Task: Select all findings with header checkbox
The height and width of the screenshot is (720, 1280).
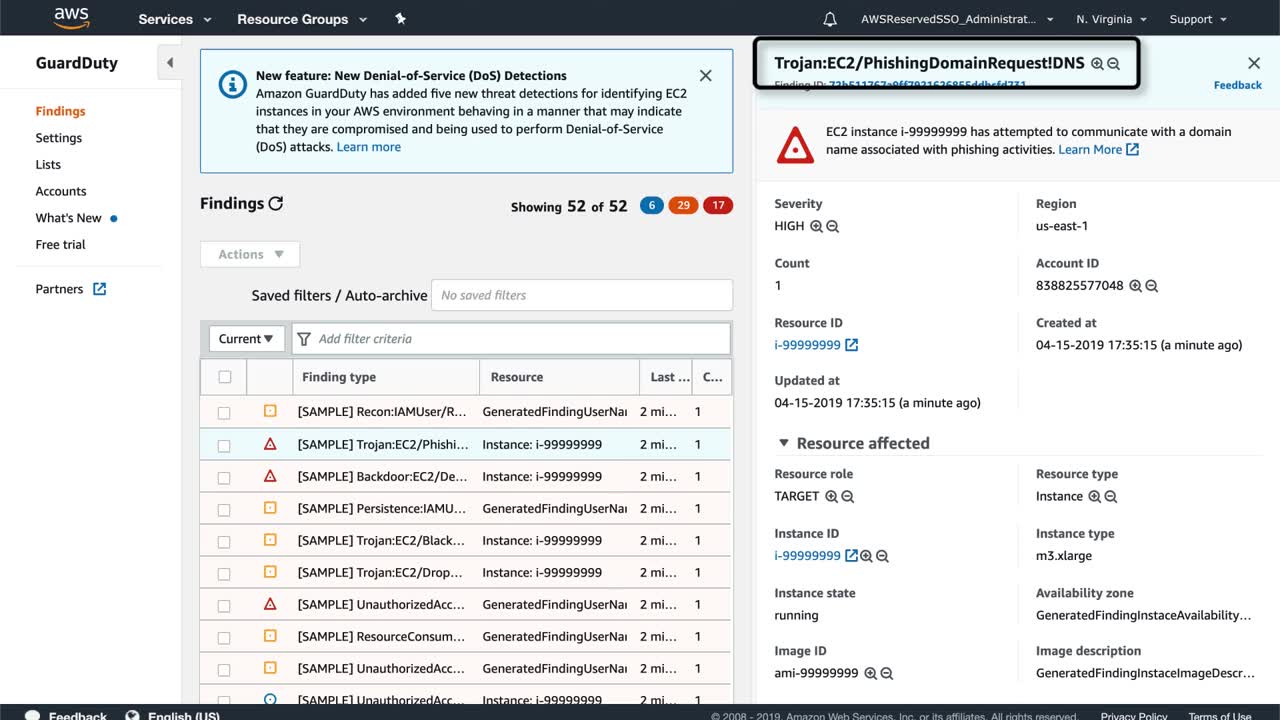Action: click(224, 377)
